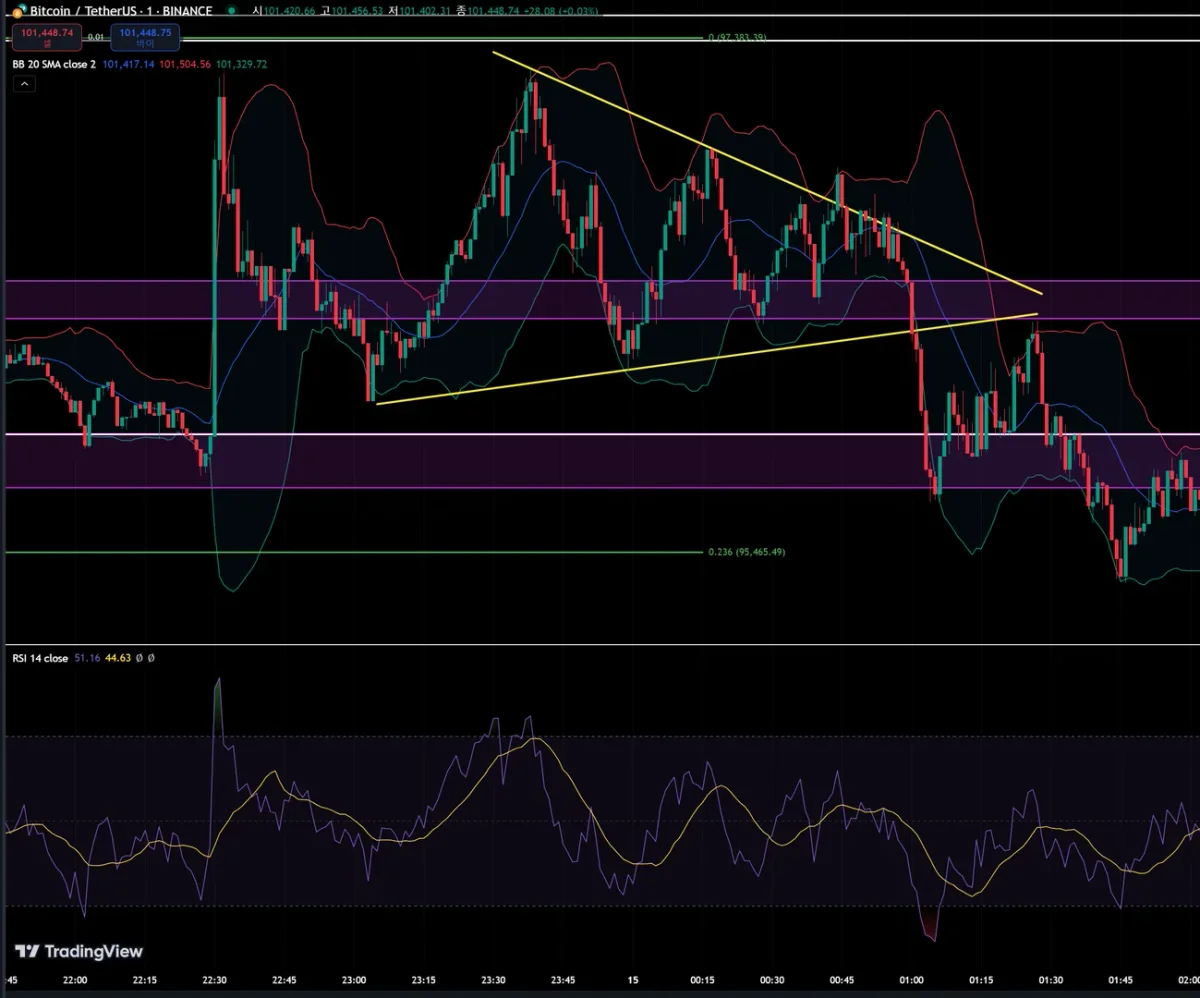
Task: Select the ascending lower yellow trendline
Action: tap(700, 358)
